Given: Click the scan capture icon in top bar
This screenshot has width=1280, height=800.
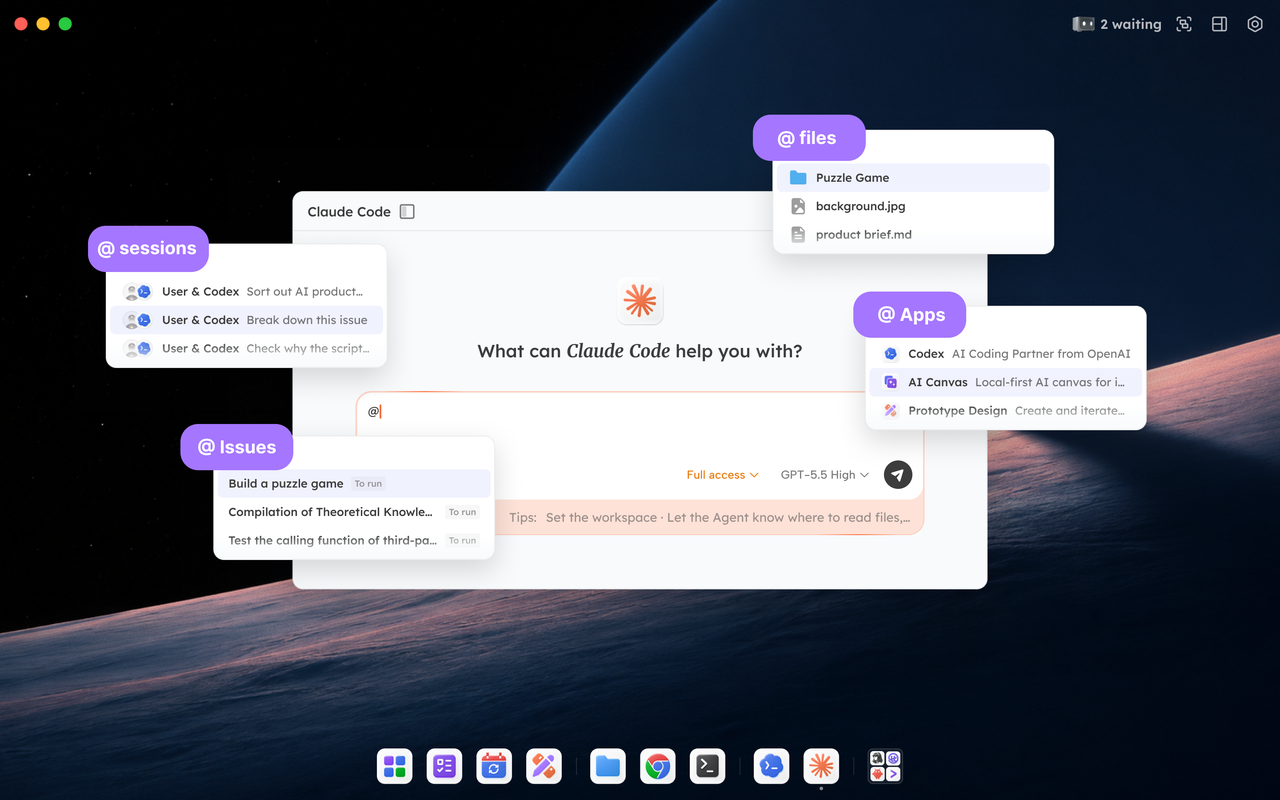Looking at the screenshot, I should click(x=1184, y=24).
